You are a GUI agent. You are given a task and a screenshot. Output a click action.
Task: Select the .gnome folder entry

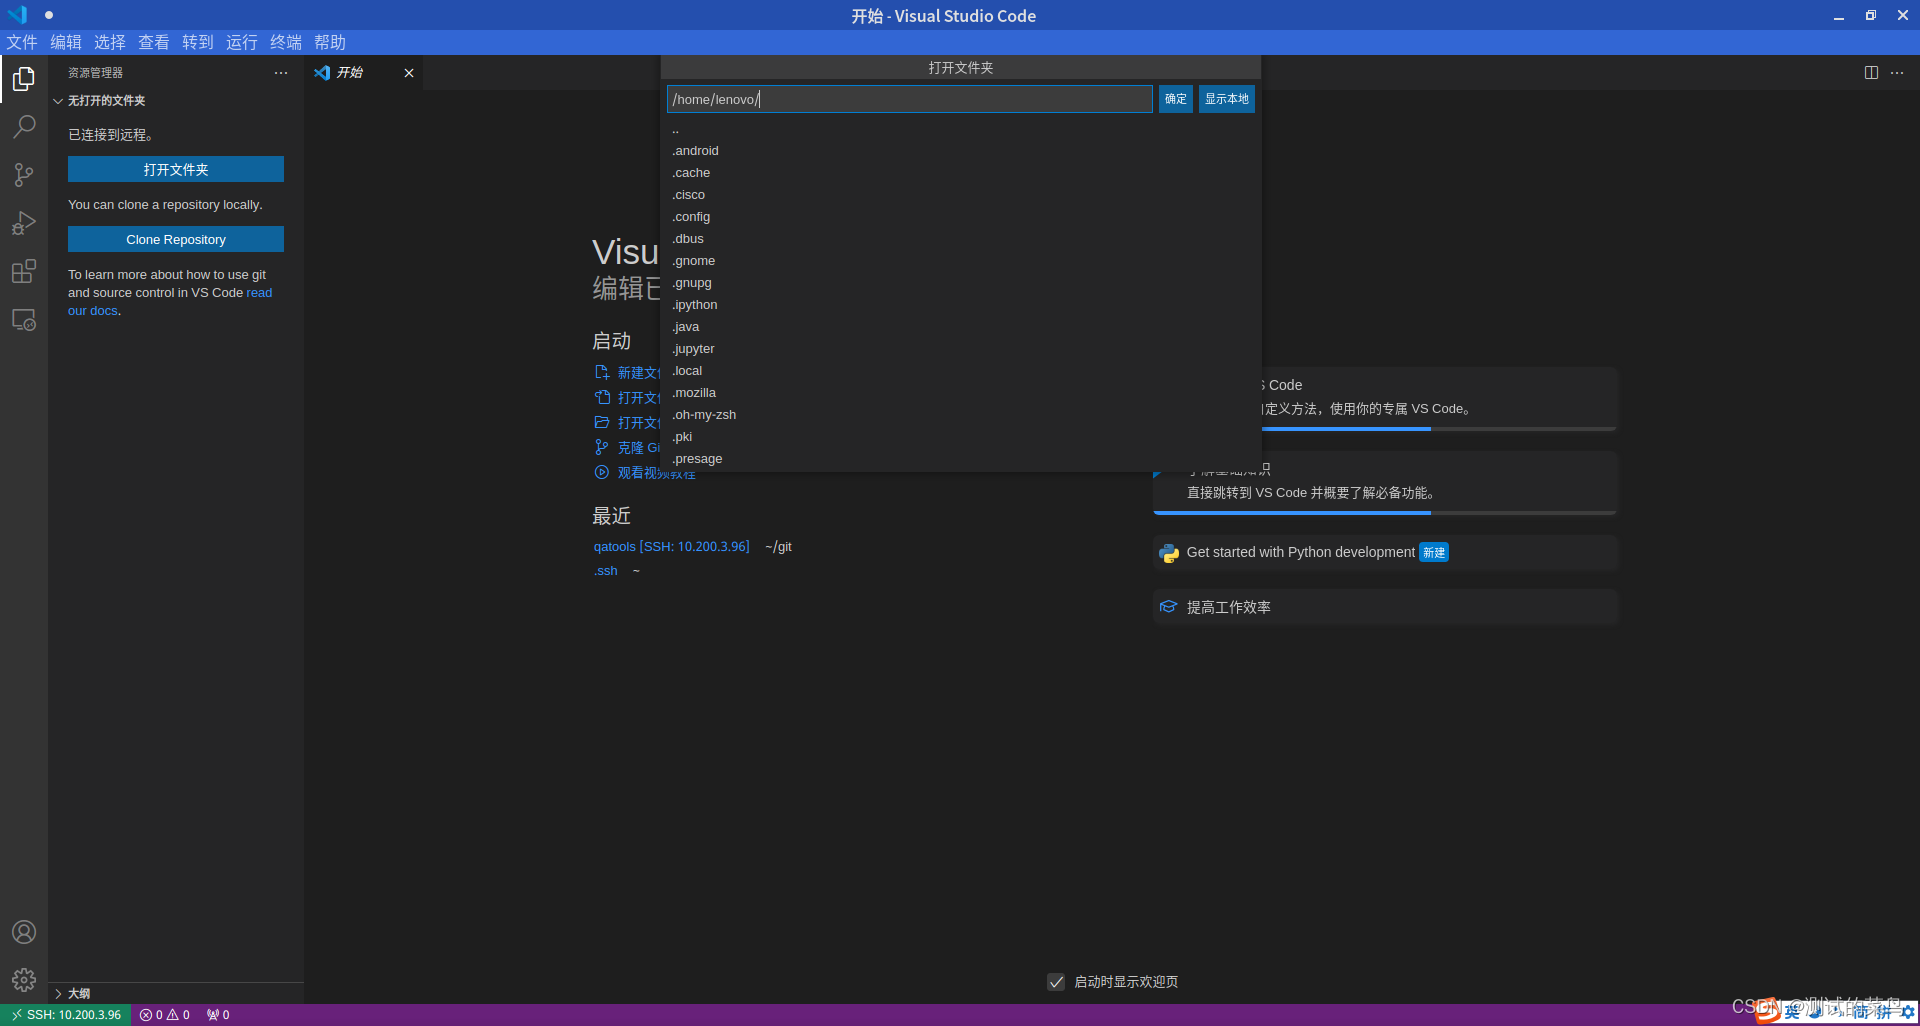pyautogui.click(x=961, y=261)
